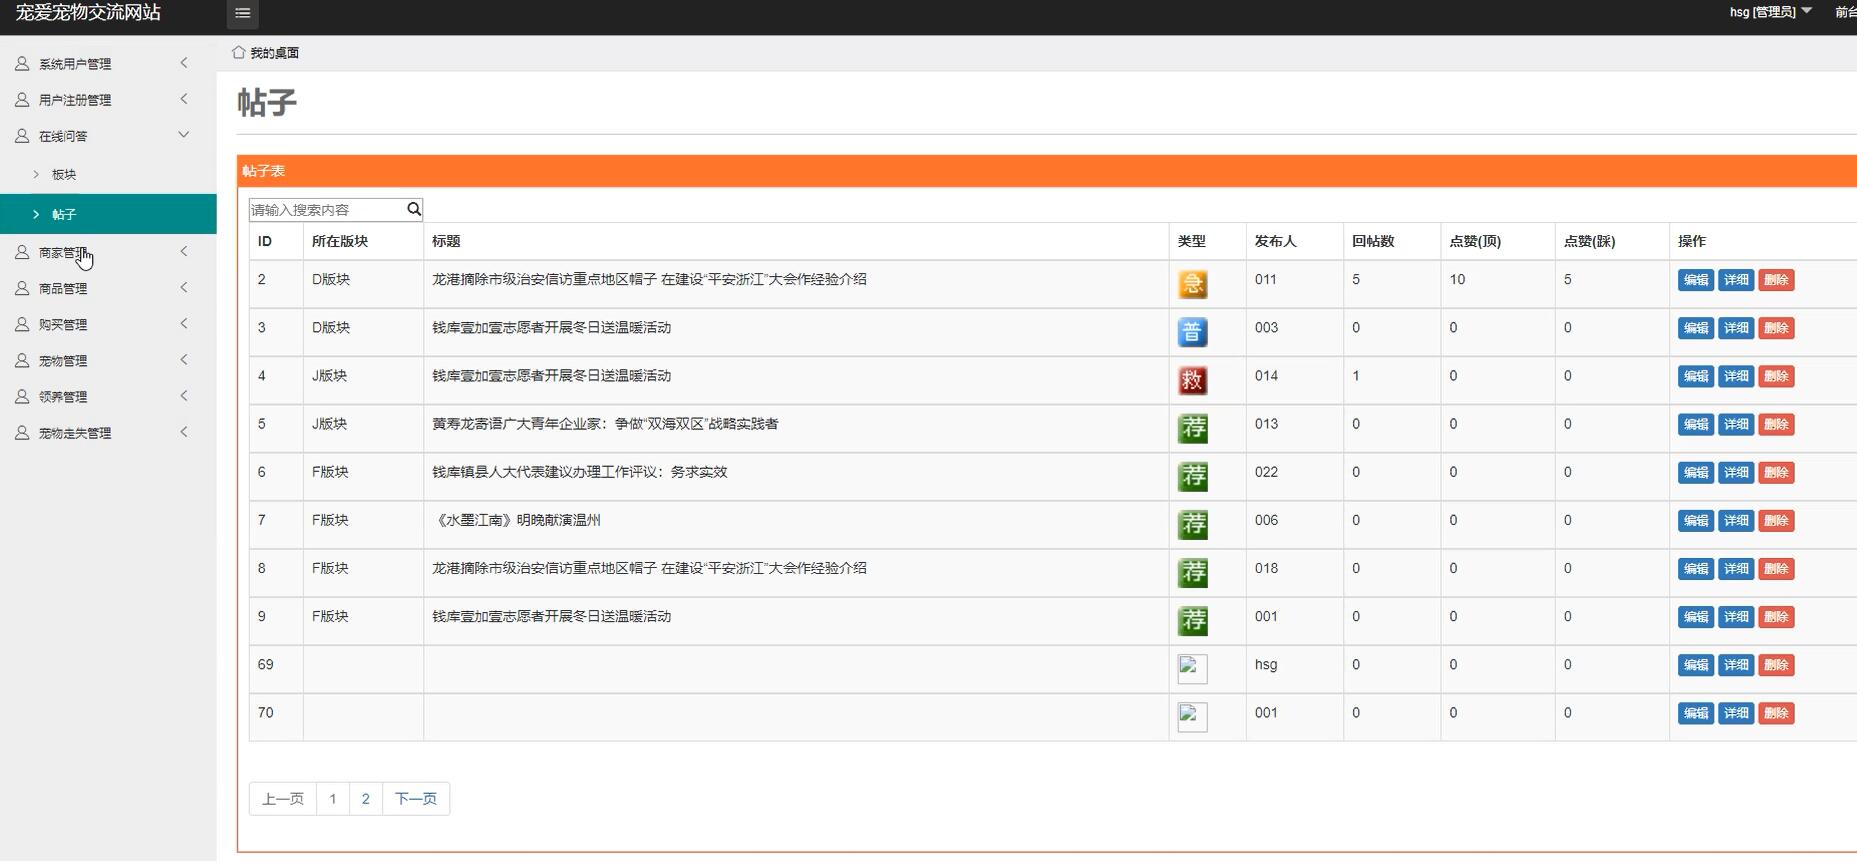Click 发布人 cell hsg in row 69
Image resolution: width=1857 pixels, height=861 pixels.
click(1266, 664)
